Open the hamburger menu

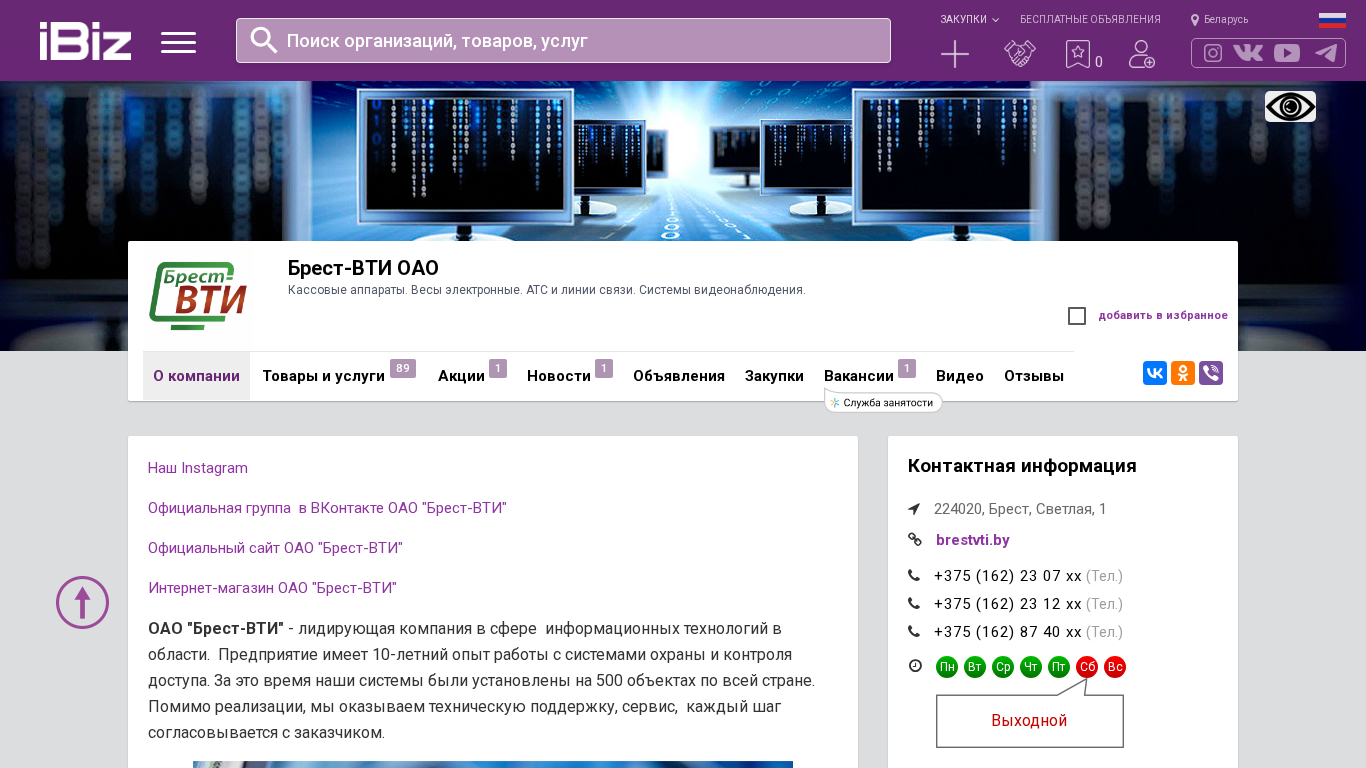coord(178,42)
